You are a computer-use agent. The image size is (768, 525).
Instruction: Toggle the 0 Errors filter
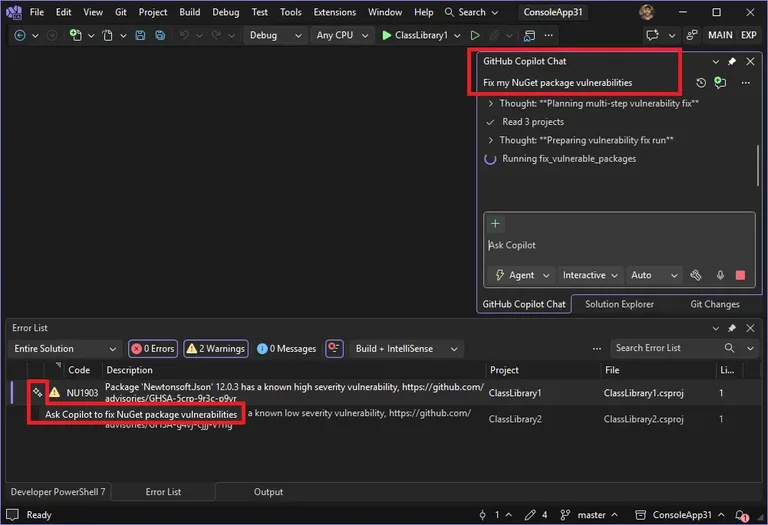click(x=153, y=349)
